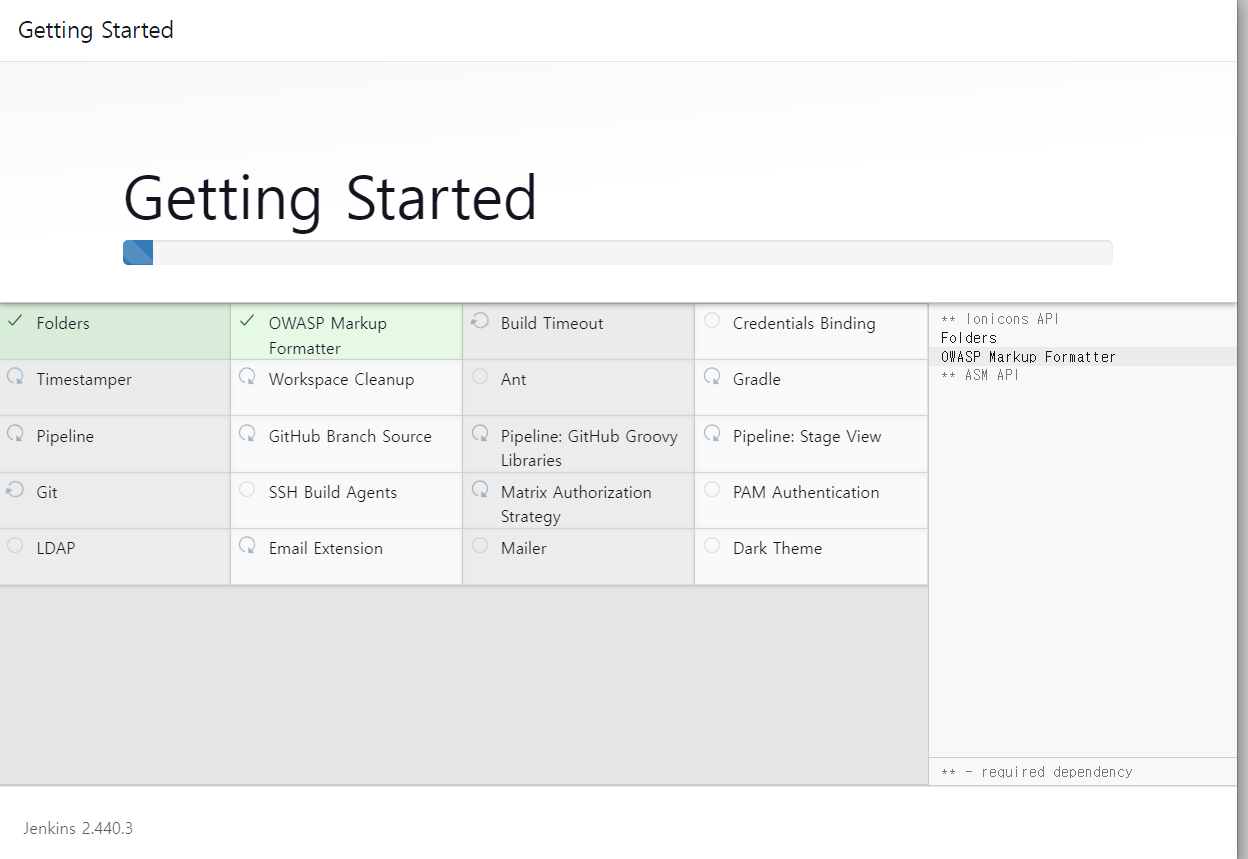Click the Git plugin label
The width and height of the screenshot is (1248, 859).
point(47,492)
